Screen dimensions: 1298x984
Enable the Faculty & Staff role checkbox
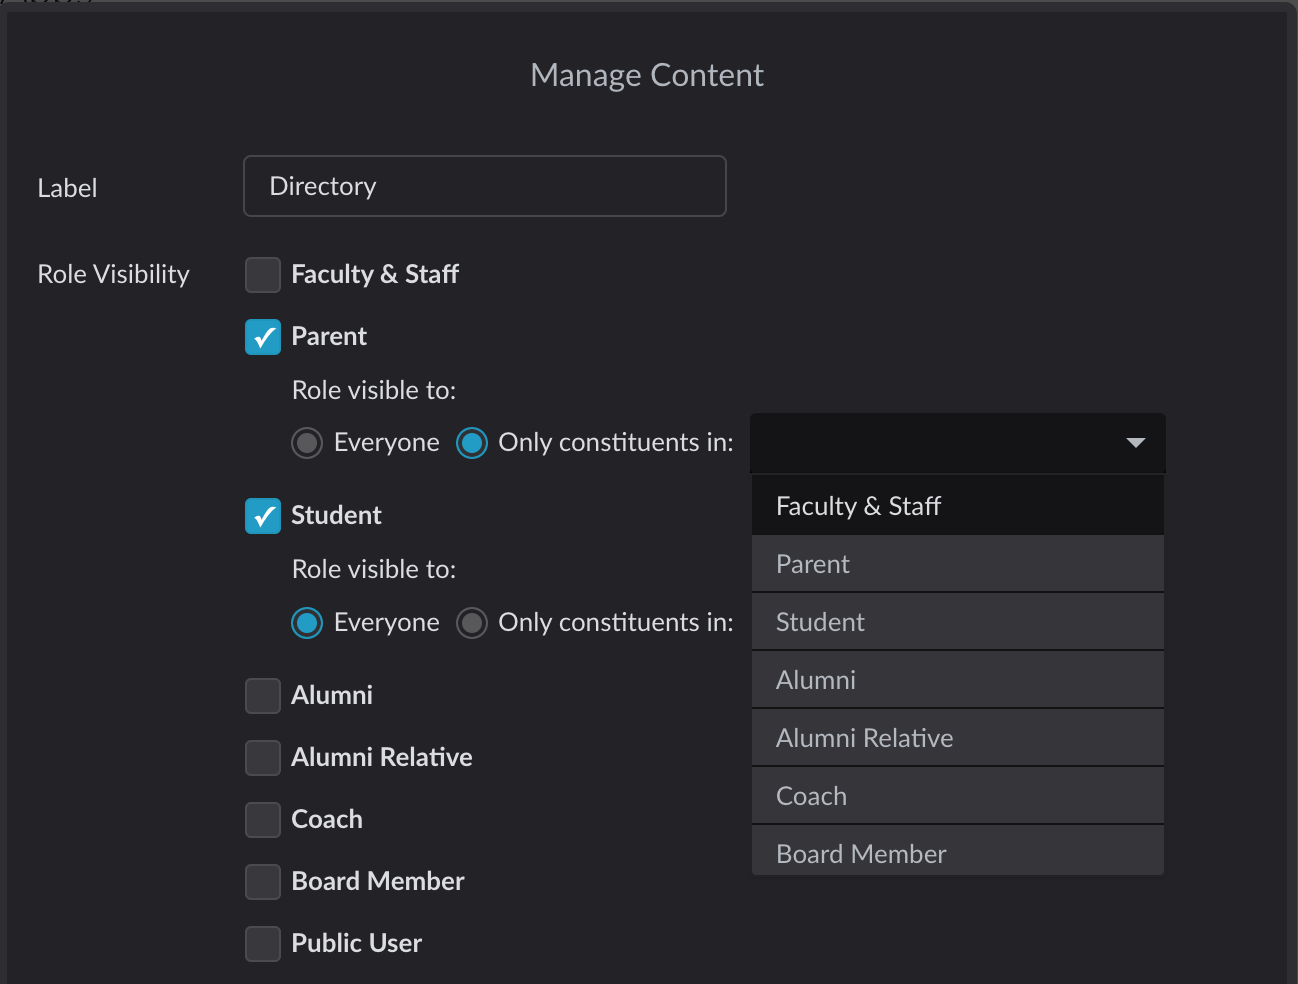click(x=263, y=275)
